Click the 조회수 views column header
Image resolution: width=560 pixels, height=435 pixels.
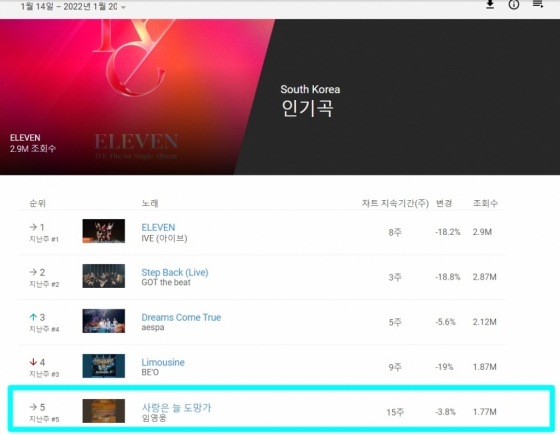click(x=485, y=203)
